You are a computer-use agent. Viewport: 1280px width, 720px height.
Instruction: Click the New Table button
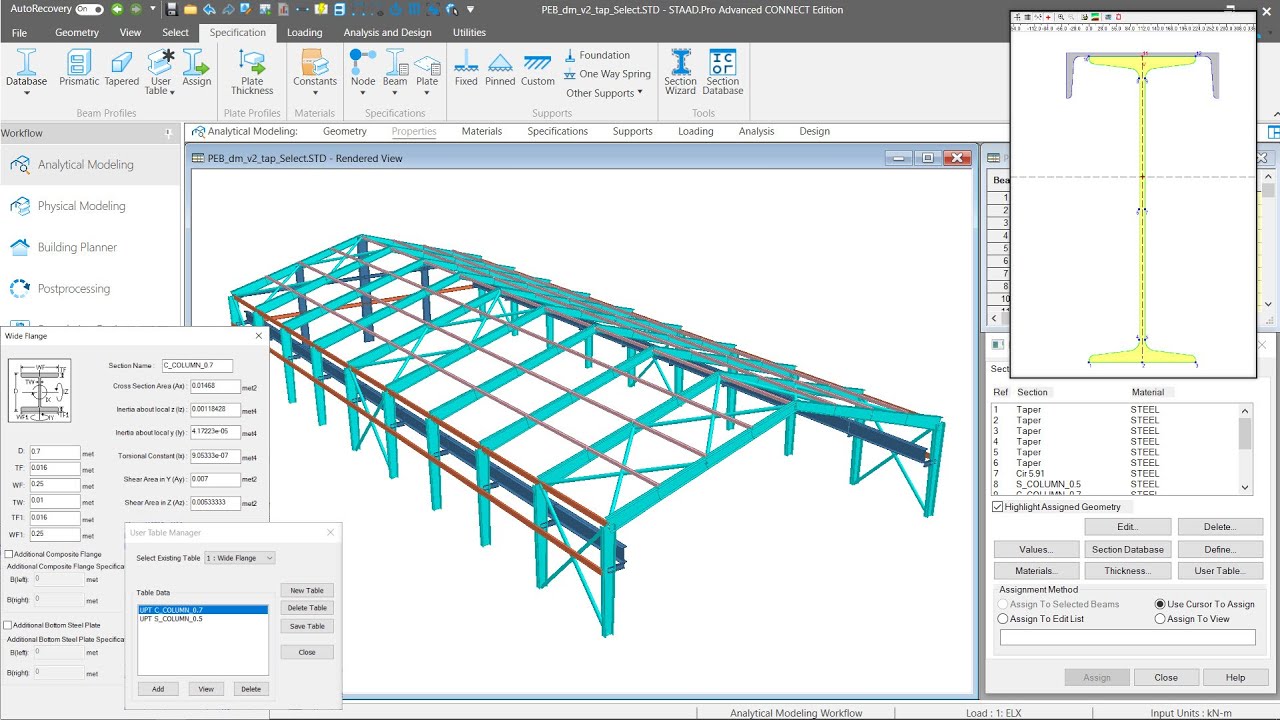coord(307,590)
